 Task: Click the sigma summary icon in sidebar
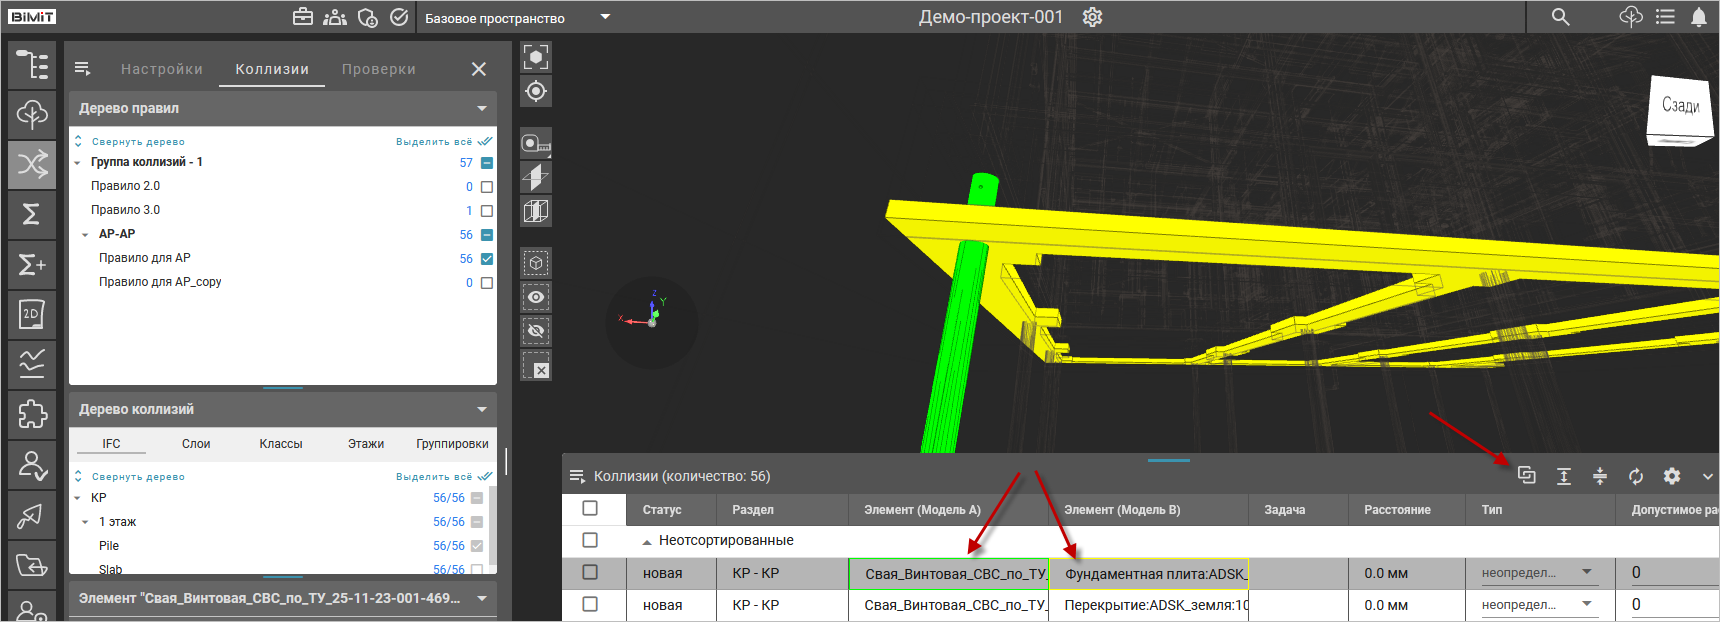(x=32, y=214)
